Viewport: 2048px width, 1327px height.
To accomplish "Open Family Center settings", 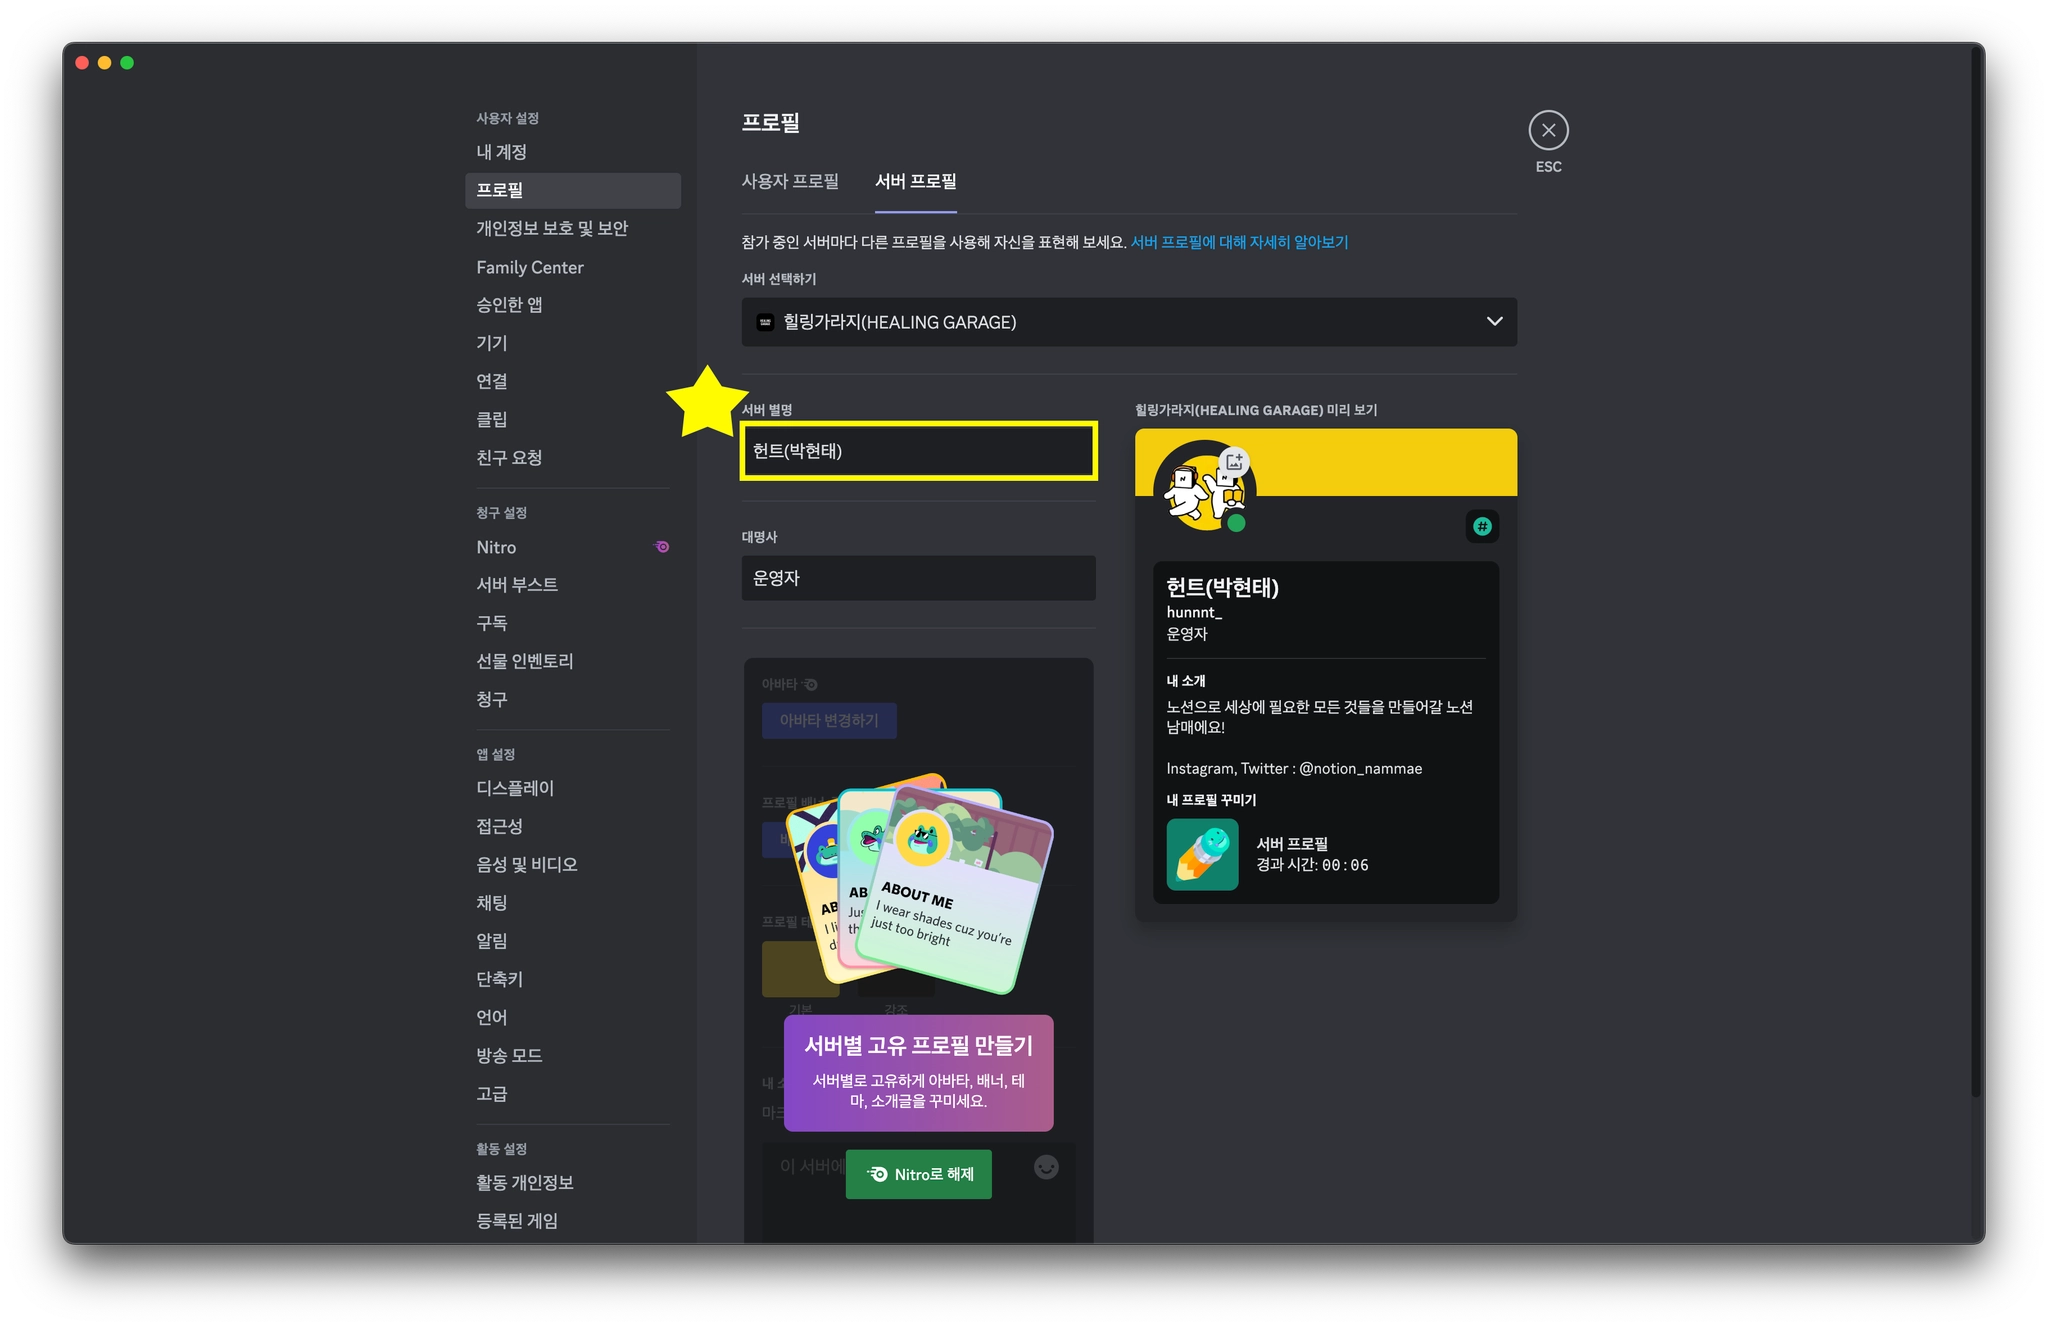I will (x=530, y=267).
